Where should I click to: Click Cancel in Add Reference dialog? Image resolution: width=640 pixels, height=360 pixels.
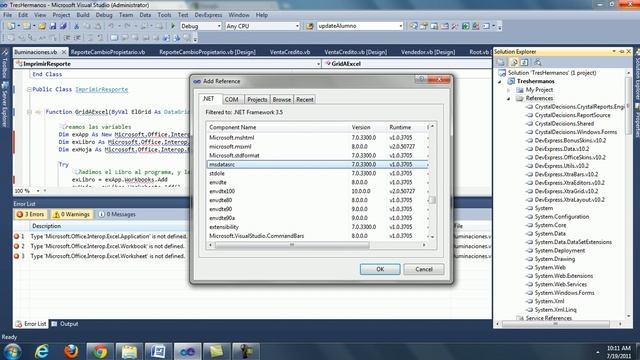click(424, 269)
